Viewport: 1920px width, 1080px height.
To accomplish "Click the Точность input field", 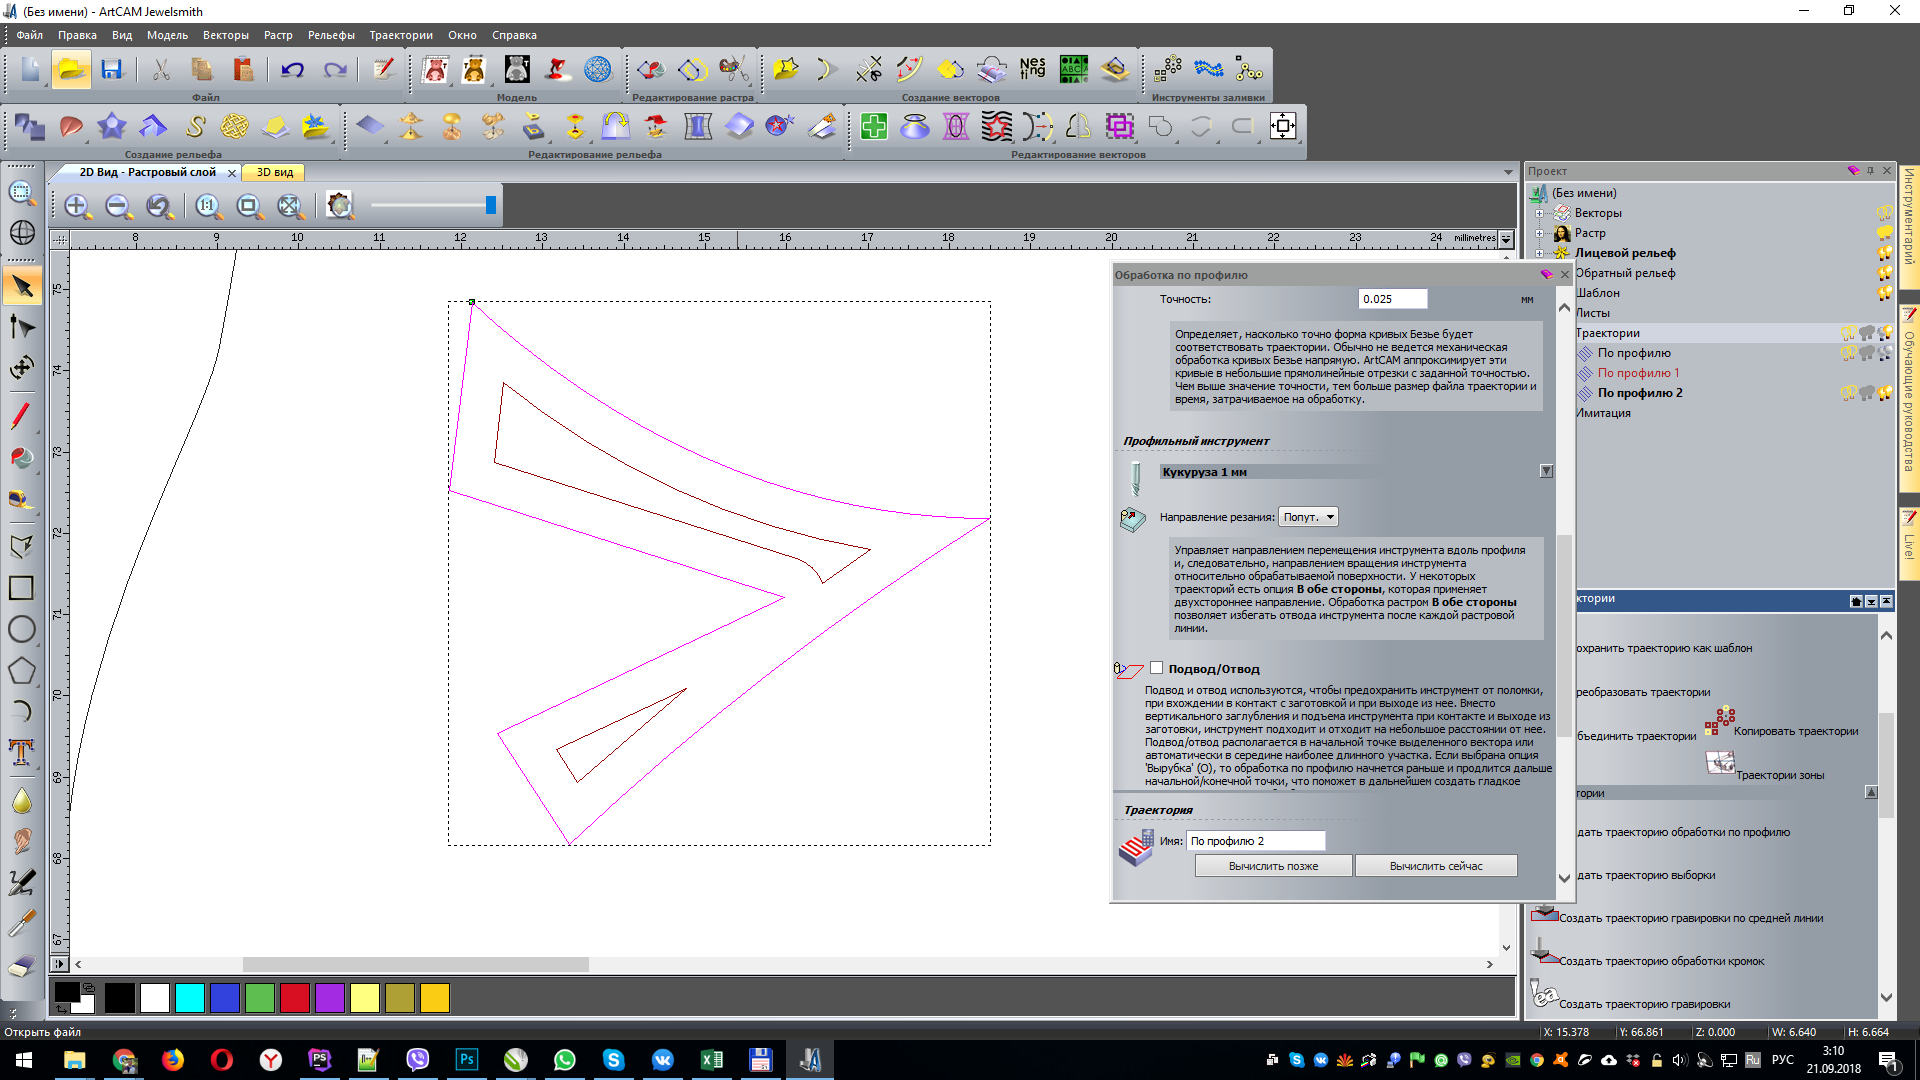I will point(1392,299).
